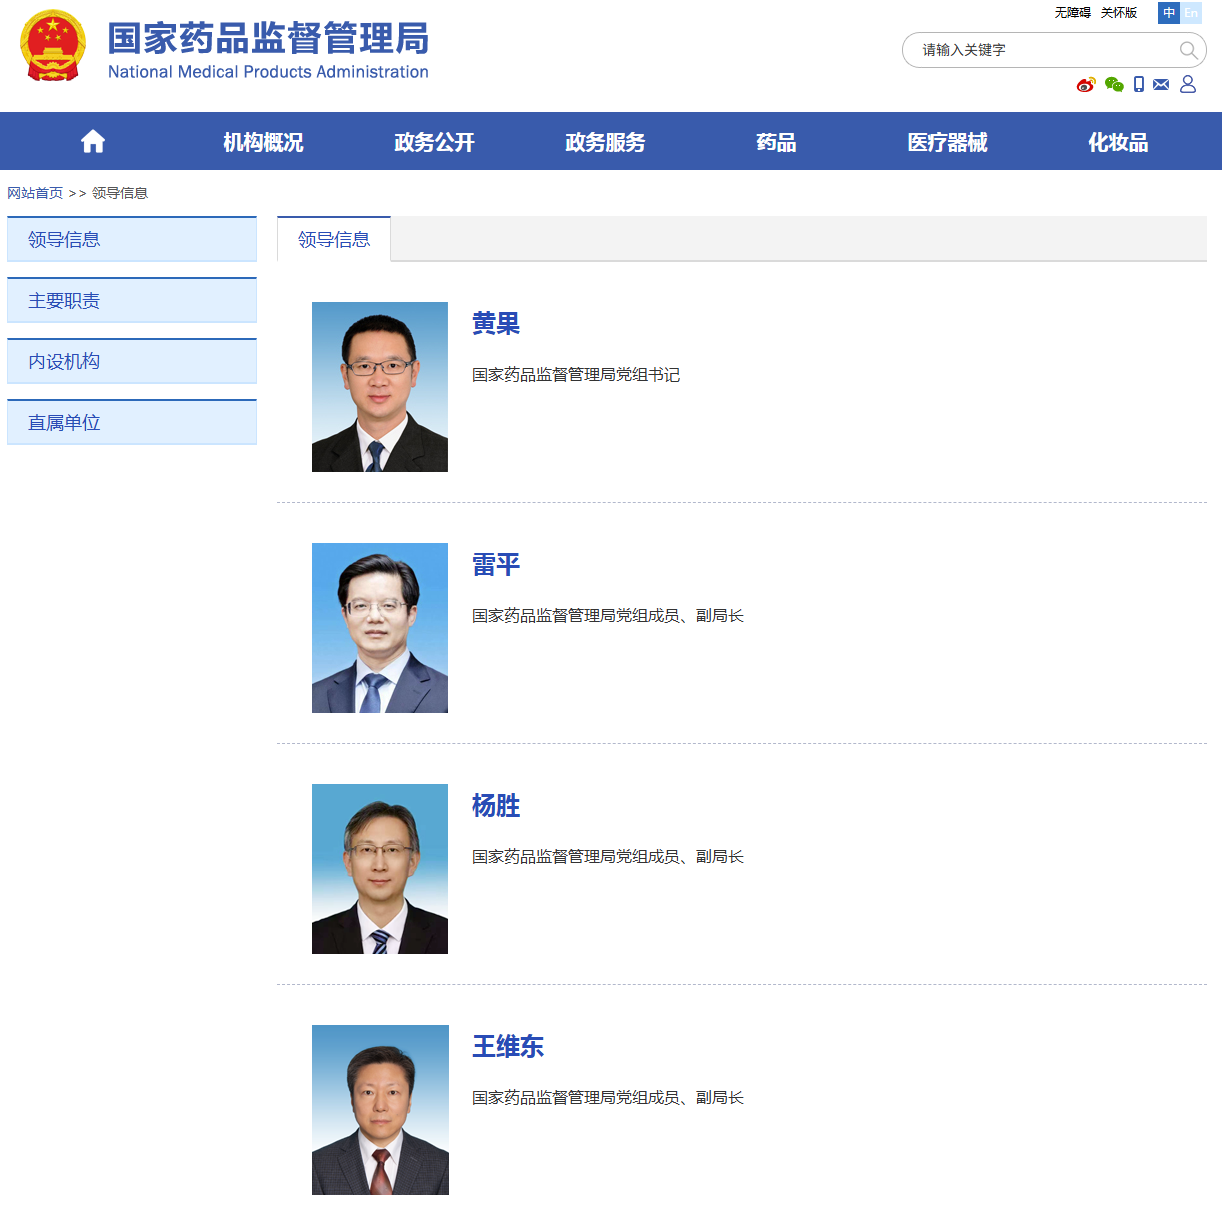Viewport: 1222px width, 1212px height.
Task: Click the national emblem logo
Action: [x=52, y=46]
